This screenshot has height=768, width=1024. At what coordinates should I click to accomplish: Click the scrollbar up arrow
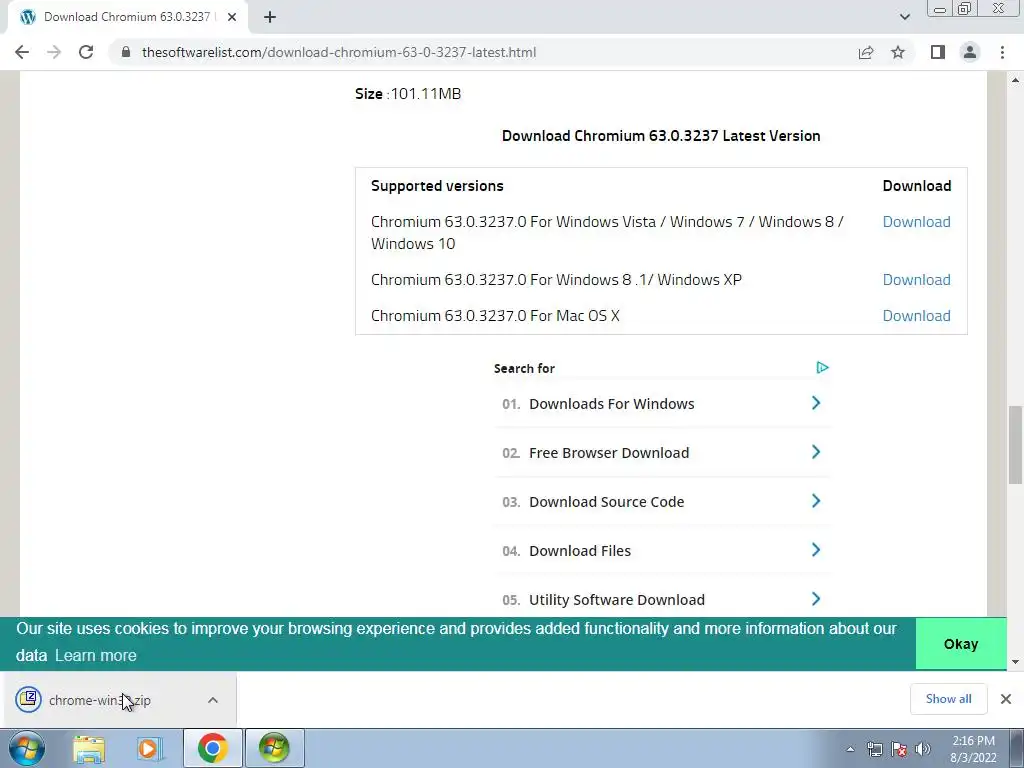1015,80
